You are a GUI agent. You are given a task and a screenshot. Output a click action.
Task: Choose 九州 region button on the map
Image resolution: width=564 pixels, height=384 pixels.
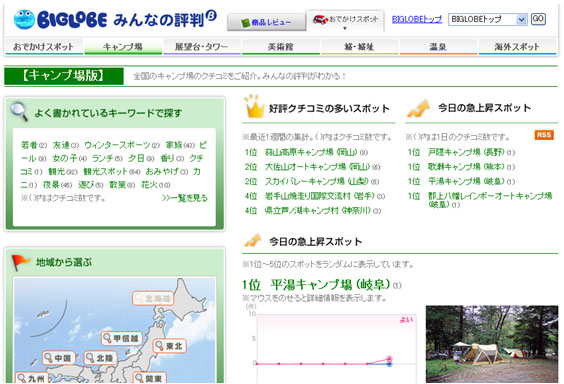click(32, 378)
